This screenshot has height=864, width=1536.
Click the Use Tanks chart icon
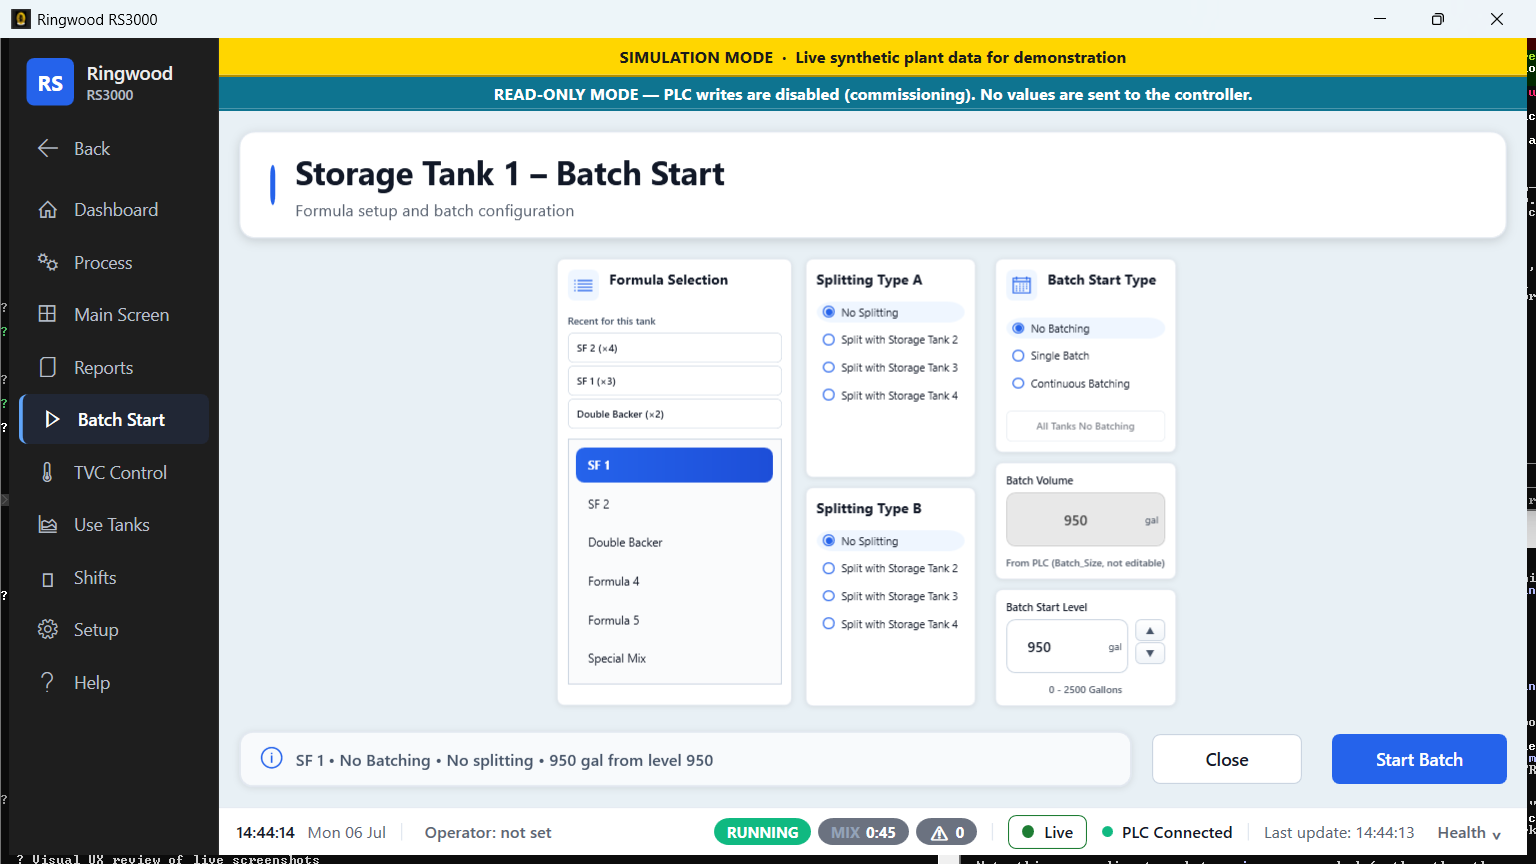click(x=47, y=525)
